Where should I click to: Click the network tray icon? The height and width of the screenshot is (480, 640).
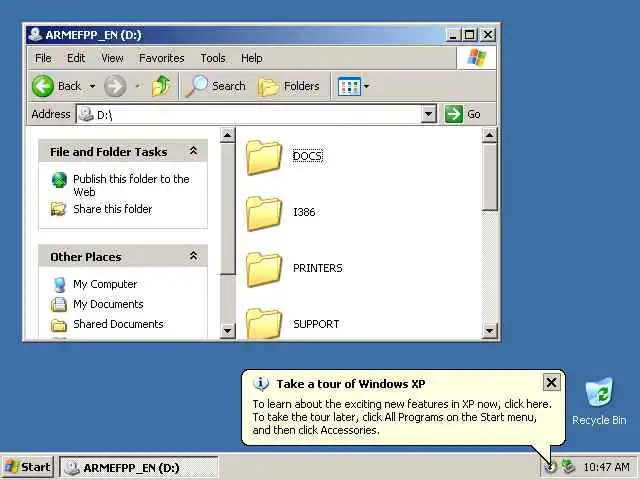(568, 466)
